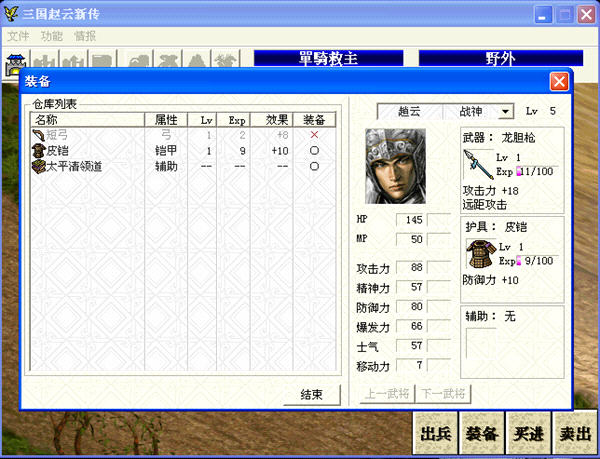Click Zhao Yun's portrait image
The image size is (600, 459).
tap(395, 166)
